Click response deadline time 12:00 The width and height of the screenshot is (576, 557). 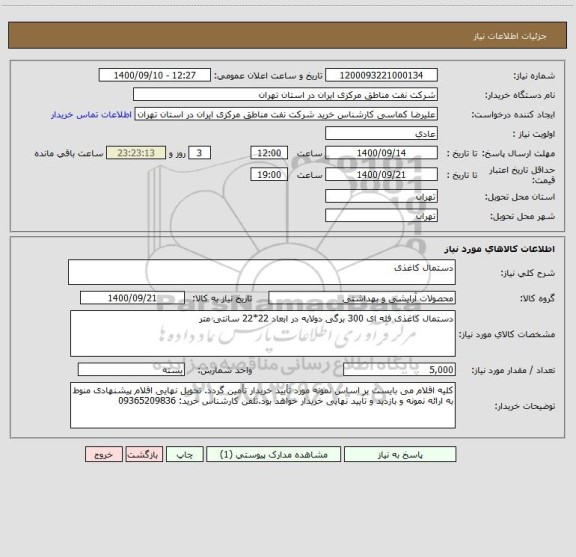(x=269, y=153)
